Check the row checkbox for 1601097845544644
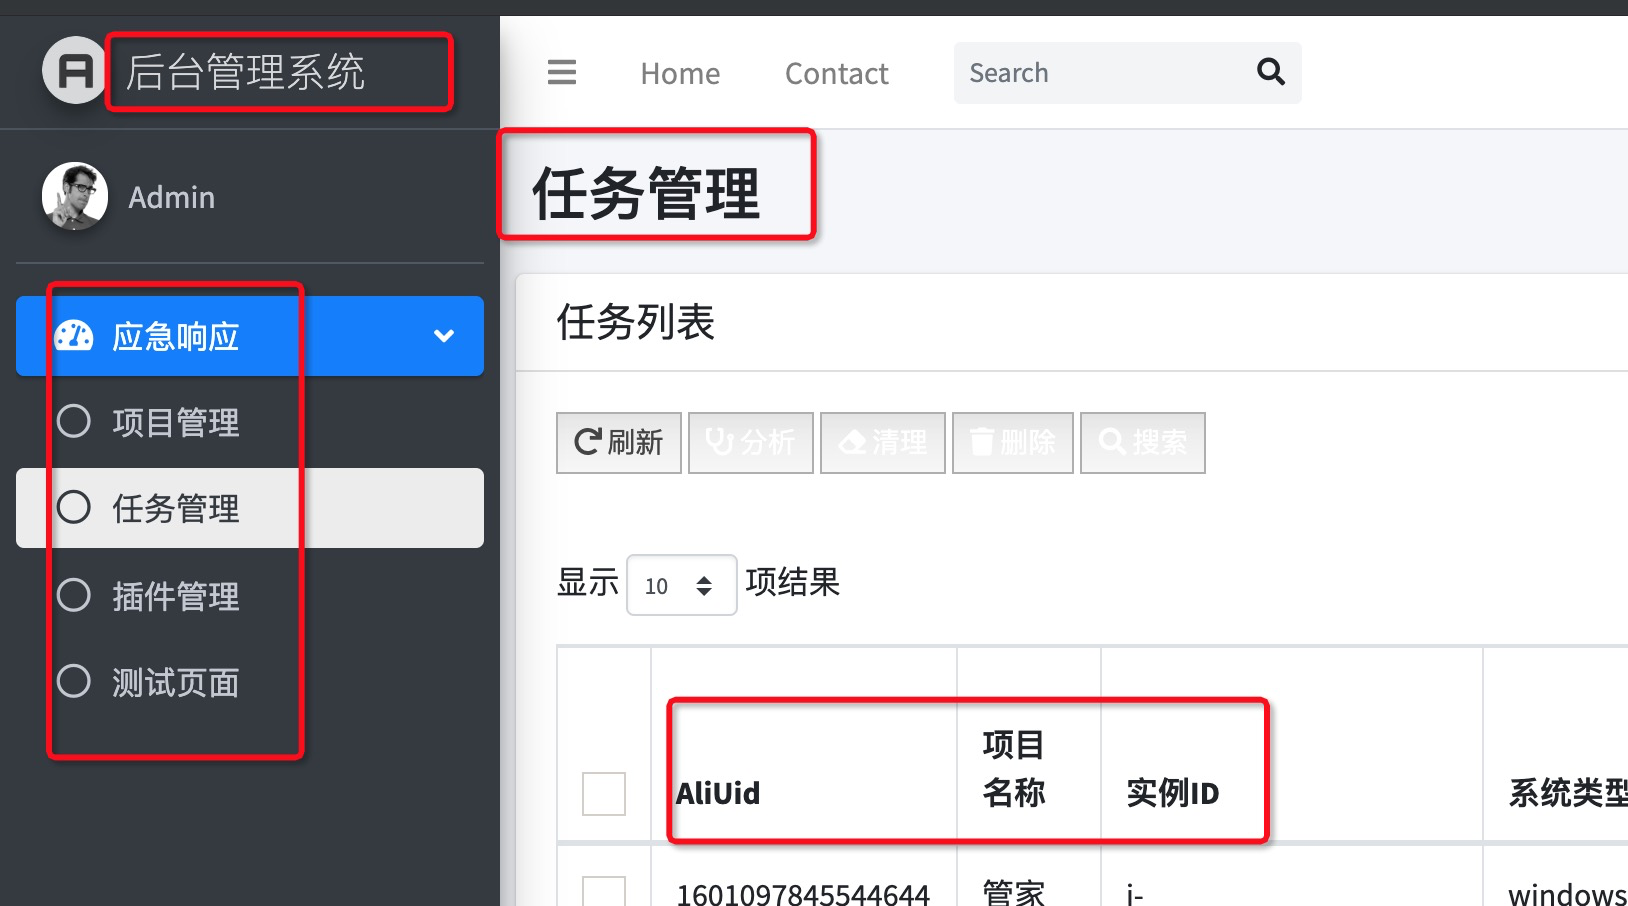This screenshot has width=1628, height=906. [x=604, y=892]
